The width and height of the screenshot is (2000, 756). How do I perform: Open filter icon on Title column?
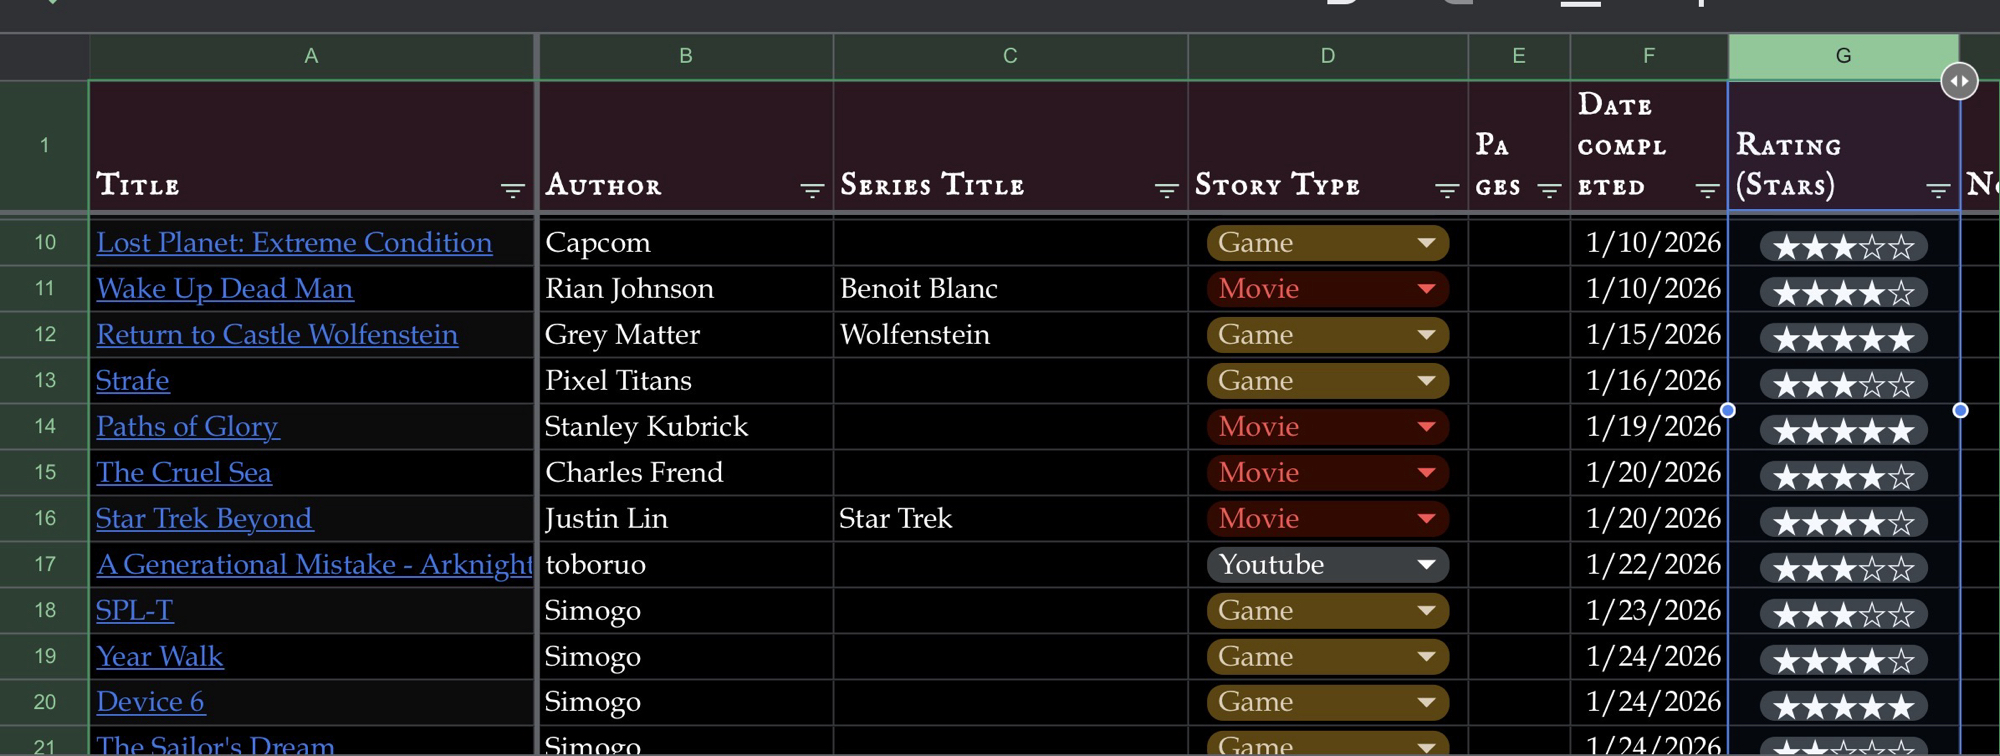click(512, 190)
